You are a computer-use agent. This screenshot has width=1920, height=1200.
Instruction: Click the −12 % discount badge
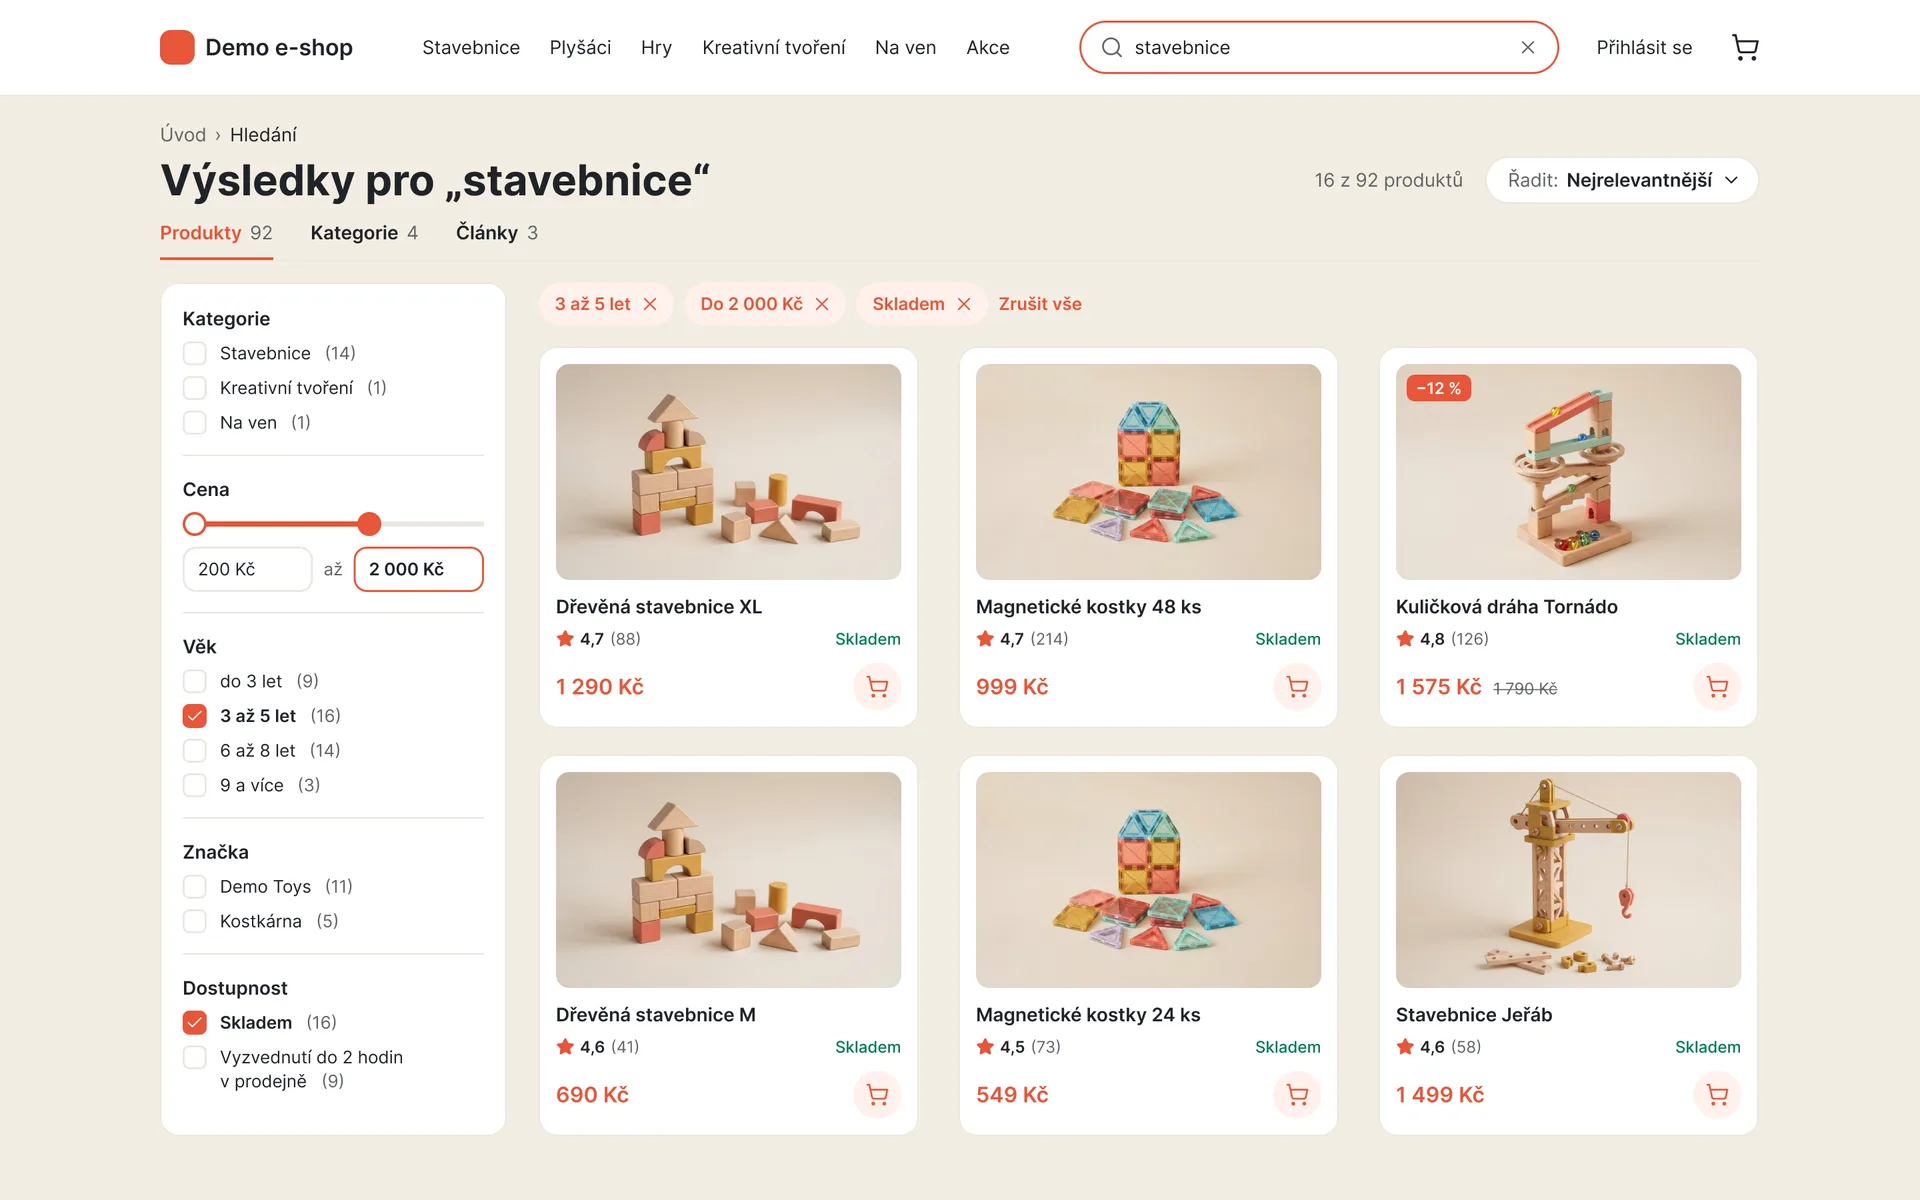pyautogui.click(x=1438, y=388)
